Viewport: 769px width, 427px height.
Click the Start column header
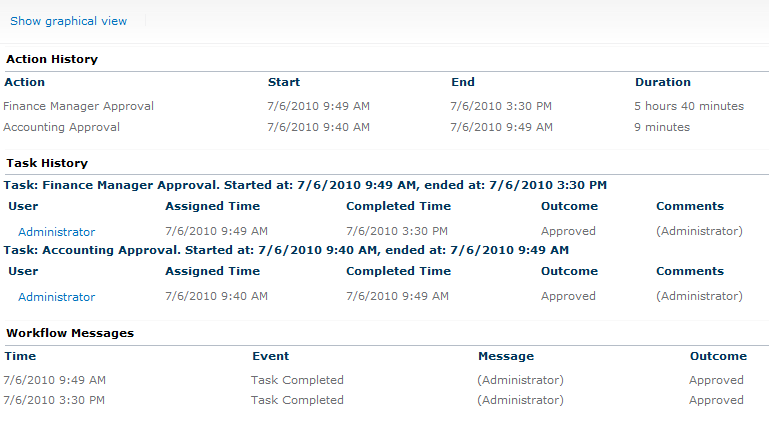(x=284, y=82)
